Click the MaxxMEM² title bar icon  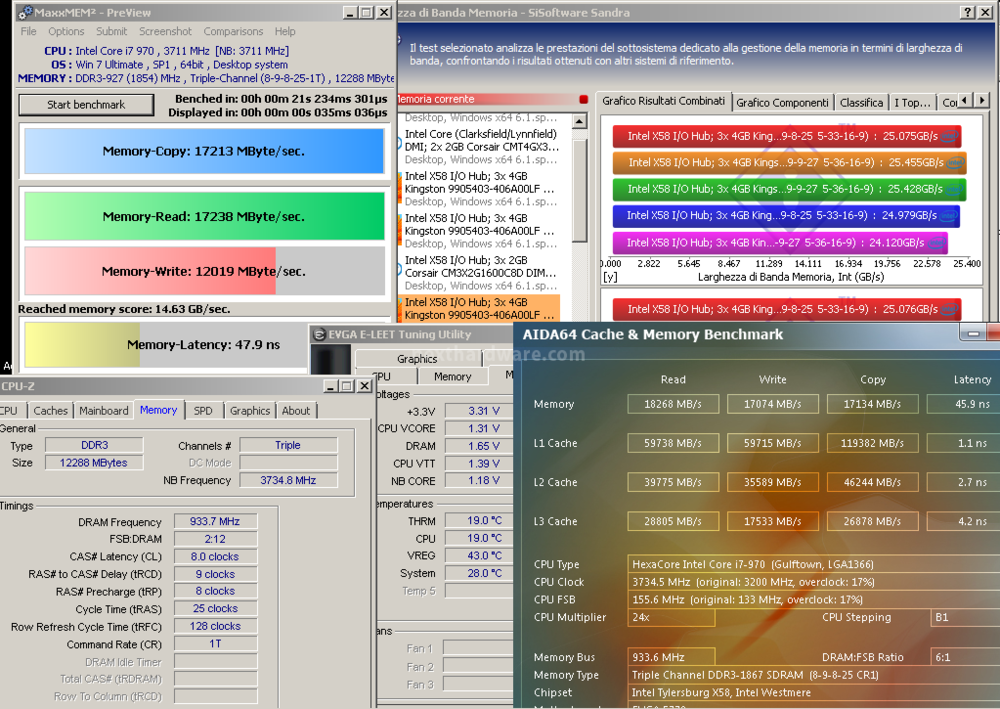coord(26,12)
